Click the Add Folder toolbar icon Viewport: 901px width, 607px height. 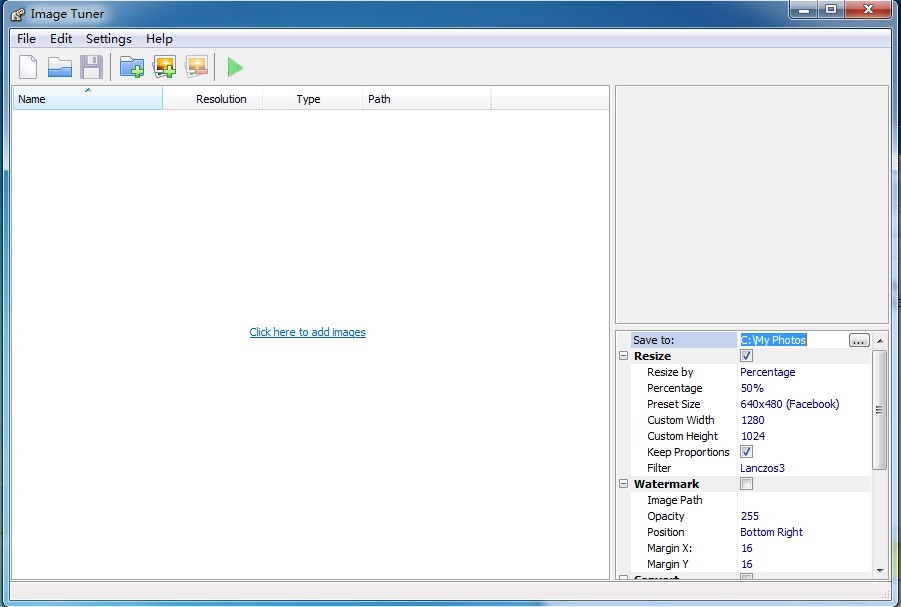[x=131, y=67]
